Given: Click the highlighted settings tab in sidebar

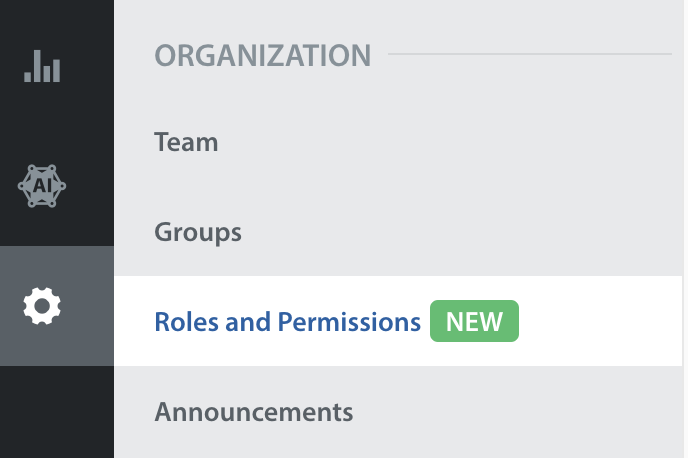Looking at the screenshot, I should click(x=57, y=306).
